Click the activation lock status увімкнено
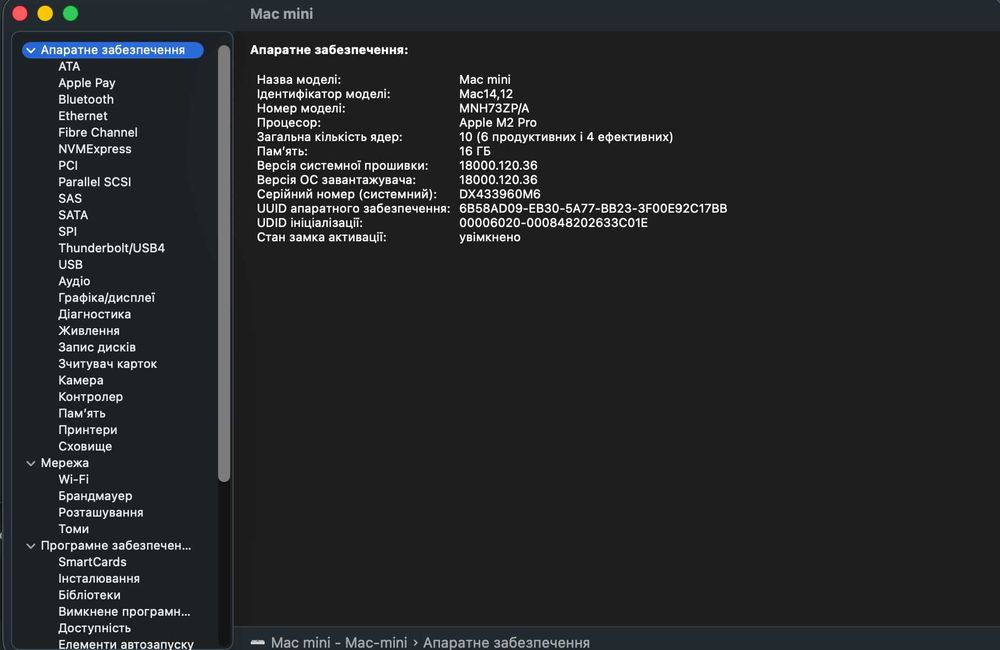The image size is (1000, 650). (x=490, y=237)
